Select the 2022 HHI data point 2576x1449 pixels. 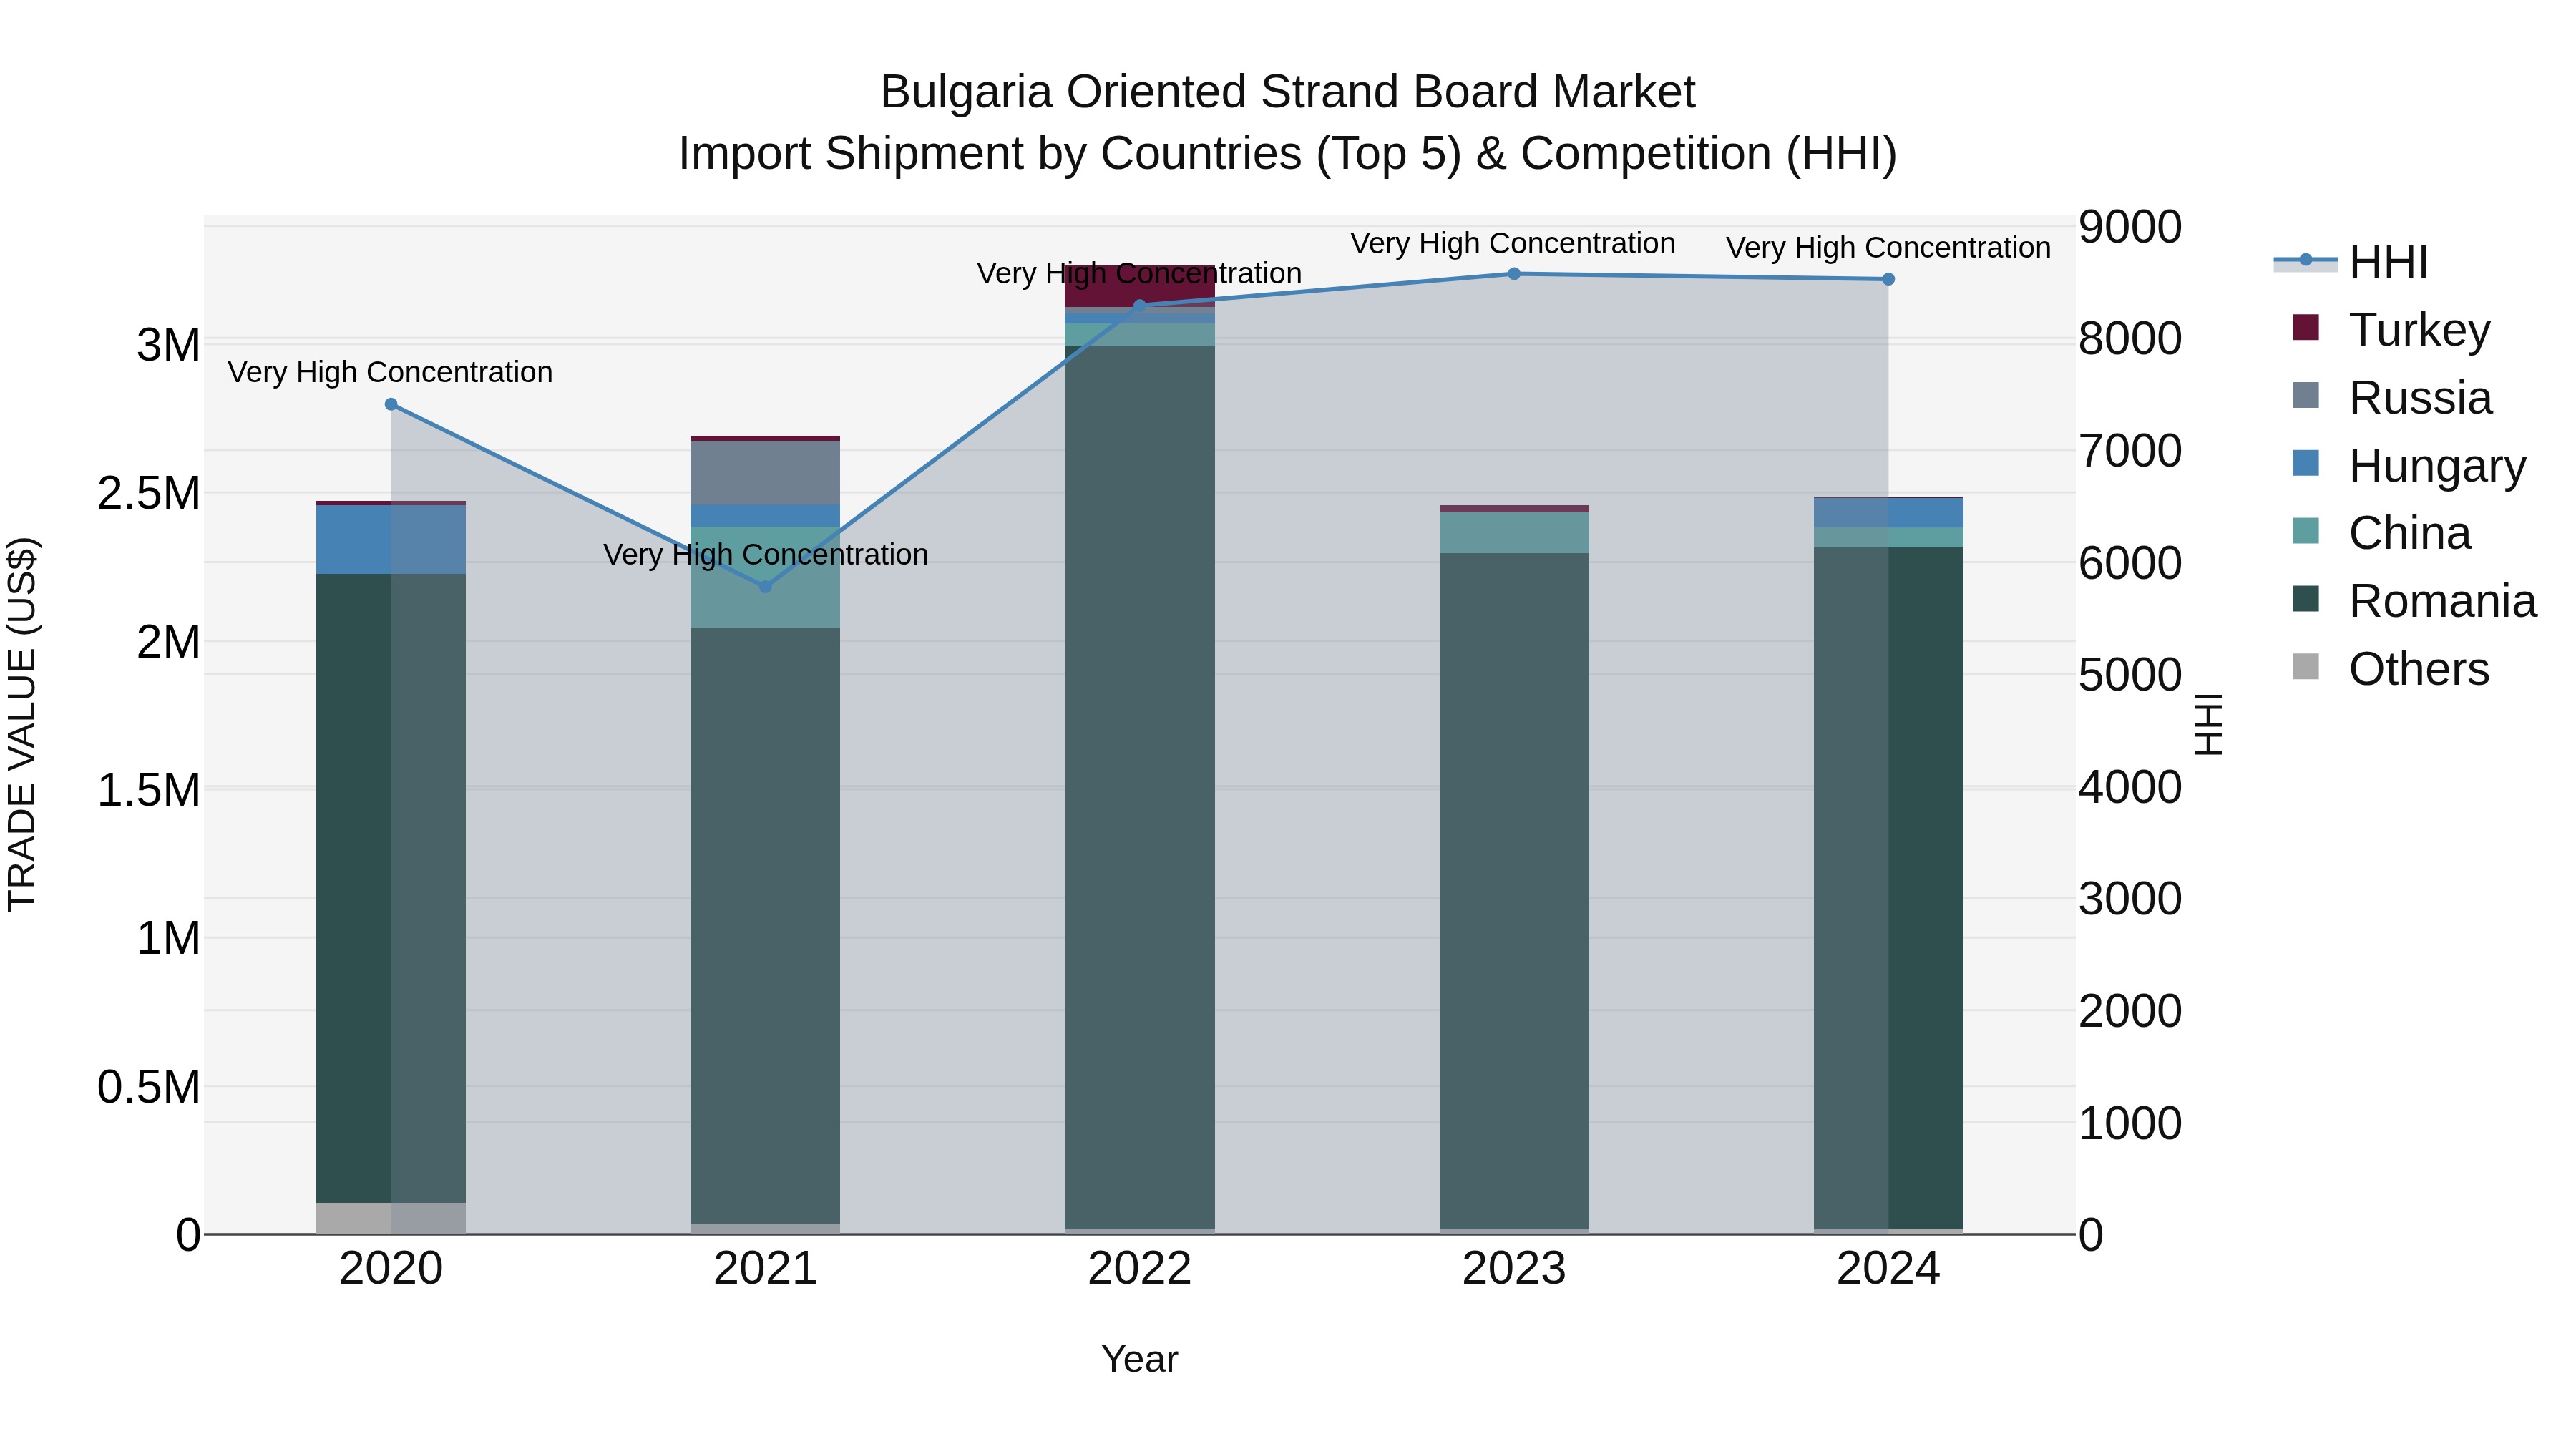pyautogui.click(x=1140, y=306)
